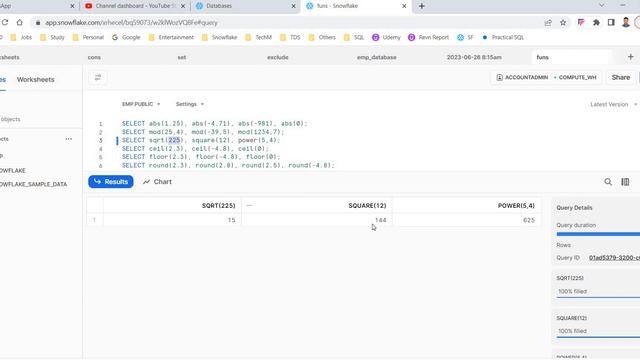Close the Databases browser tab
This screenshot has width=640, height=360.
click(293, 6)
